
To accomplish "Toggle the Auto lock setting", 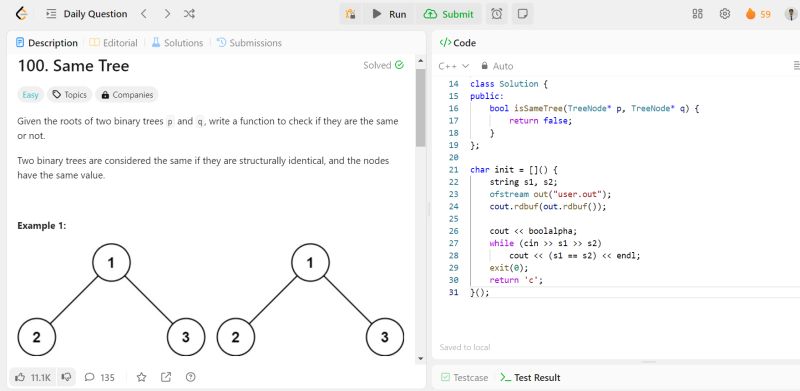I will (497, 66).
